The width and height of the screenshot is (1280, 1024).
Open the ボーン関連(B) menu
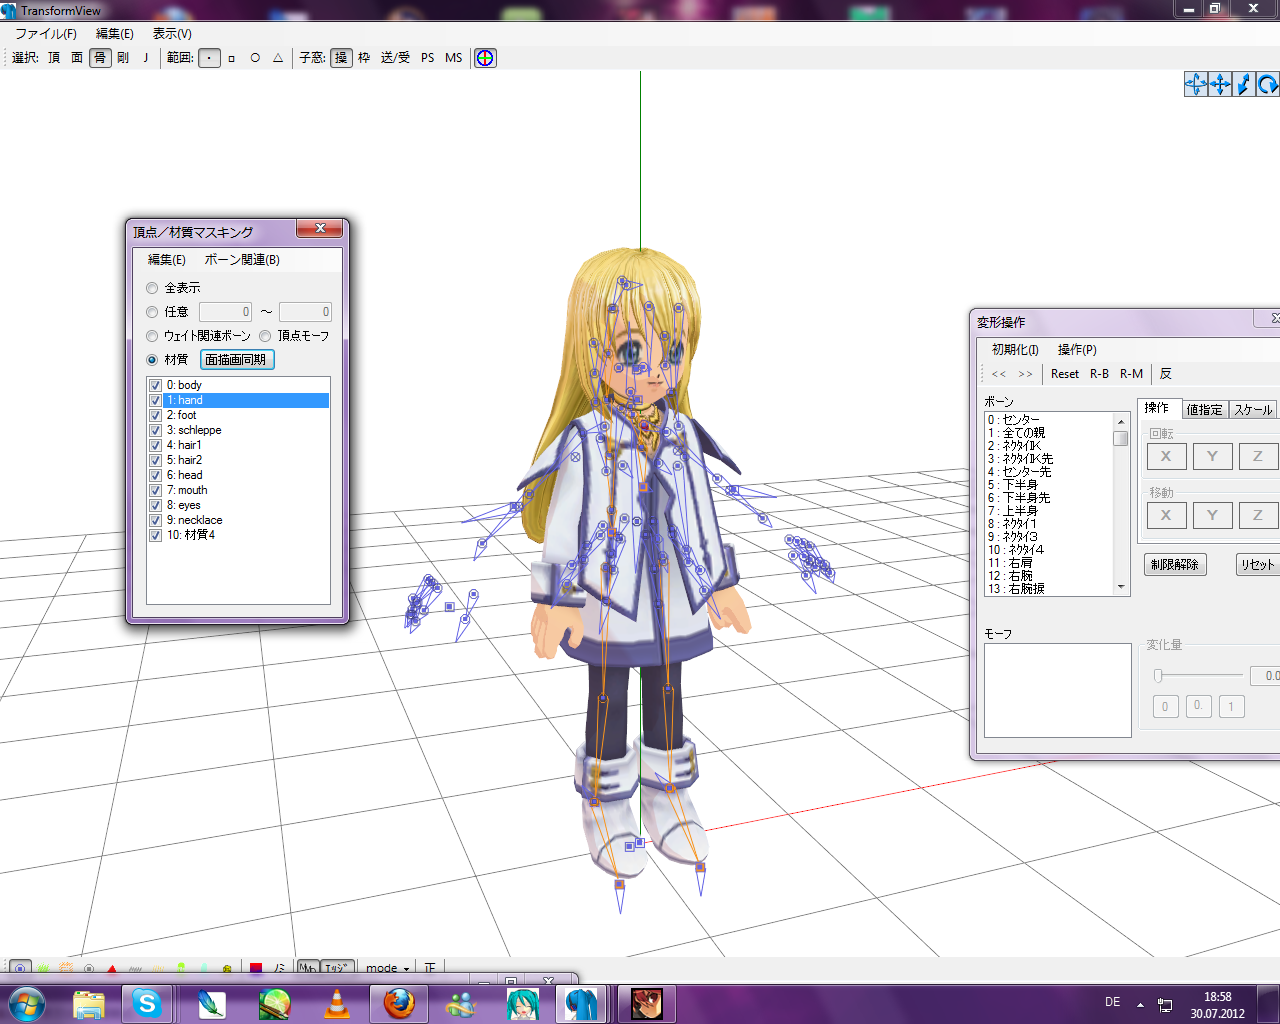coord(242,260)
